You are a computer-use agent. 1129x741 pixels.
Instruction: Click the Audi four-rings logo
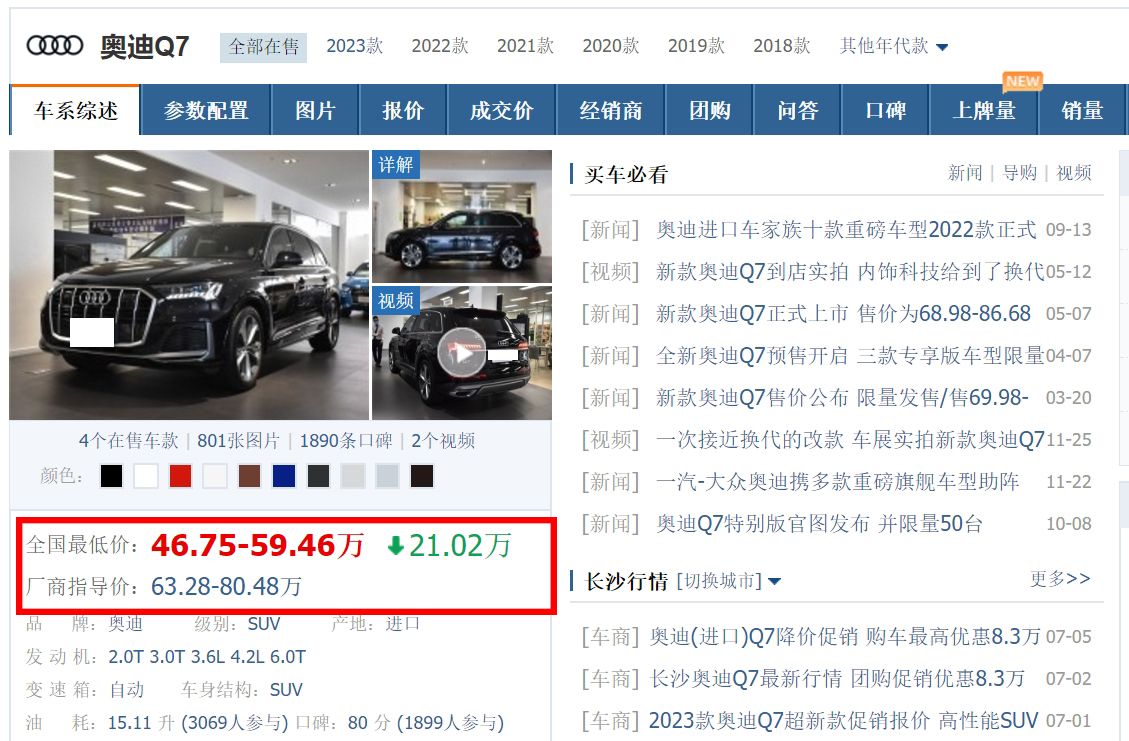coord(55,46)
